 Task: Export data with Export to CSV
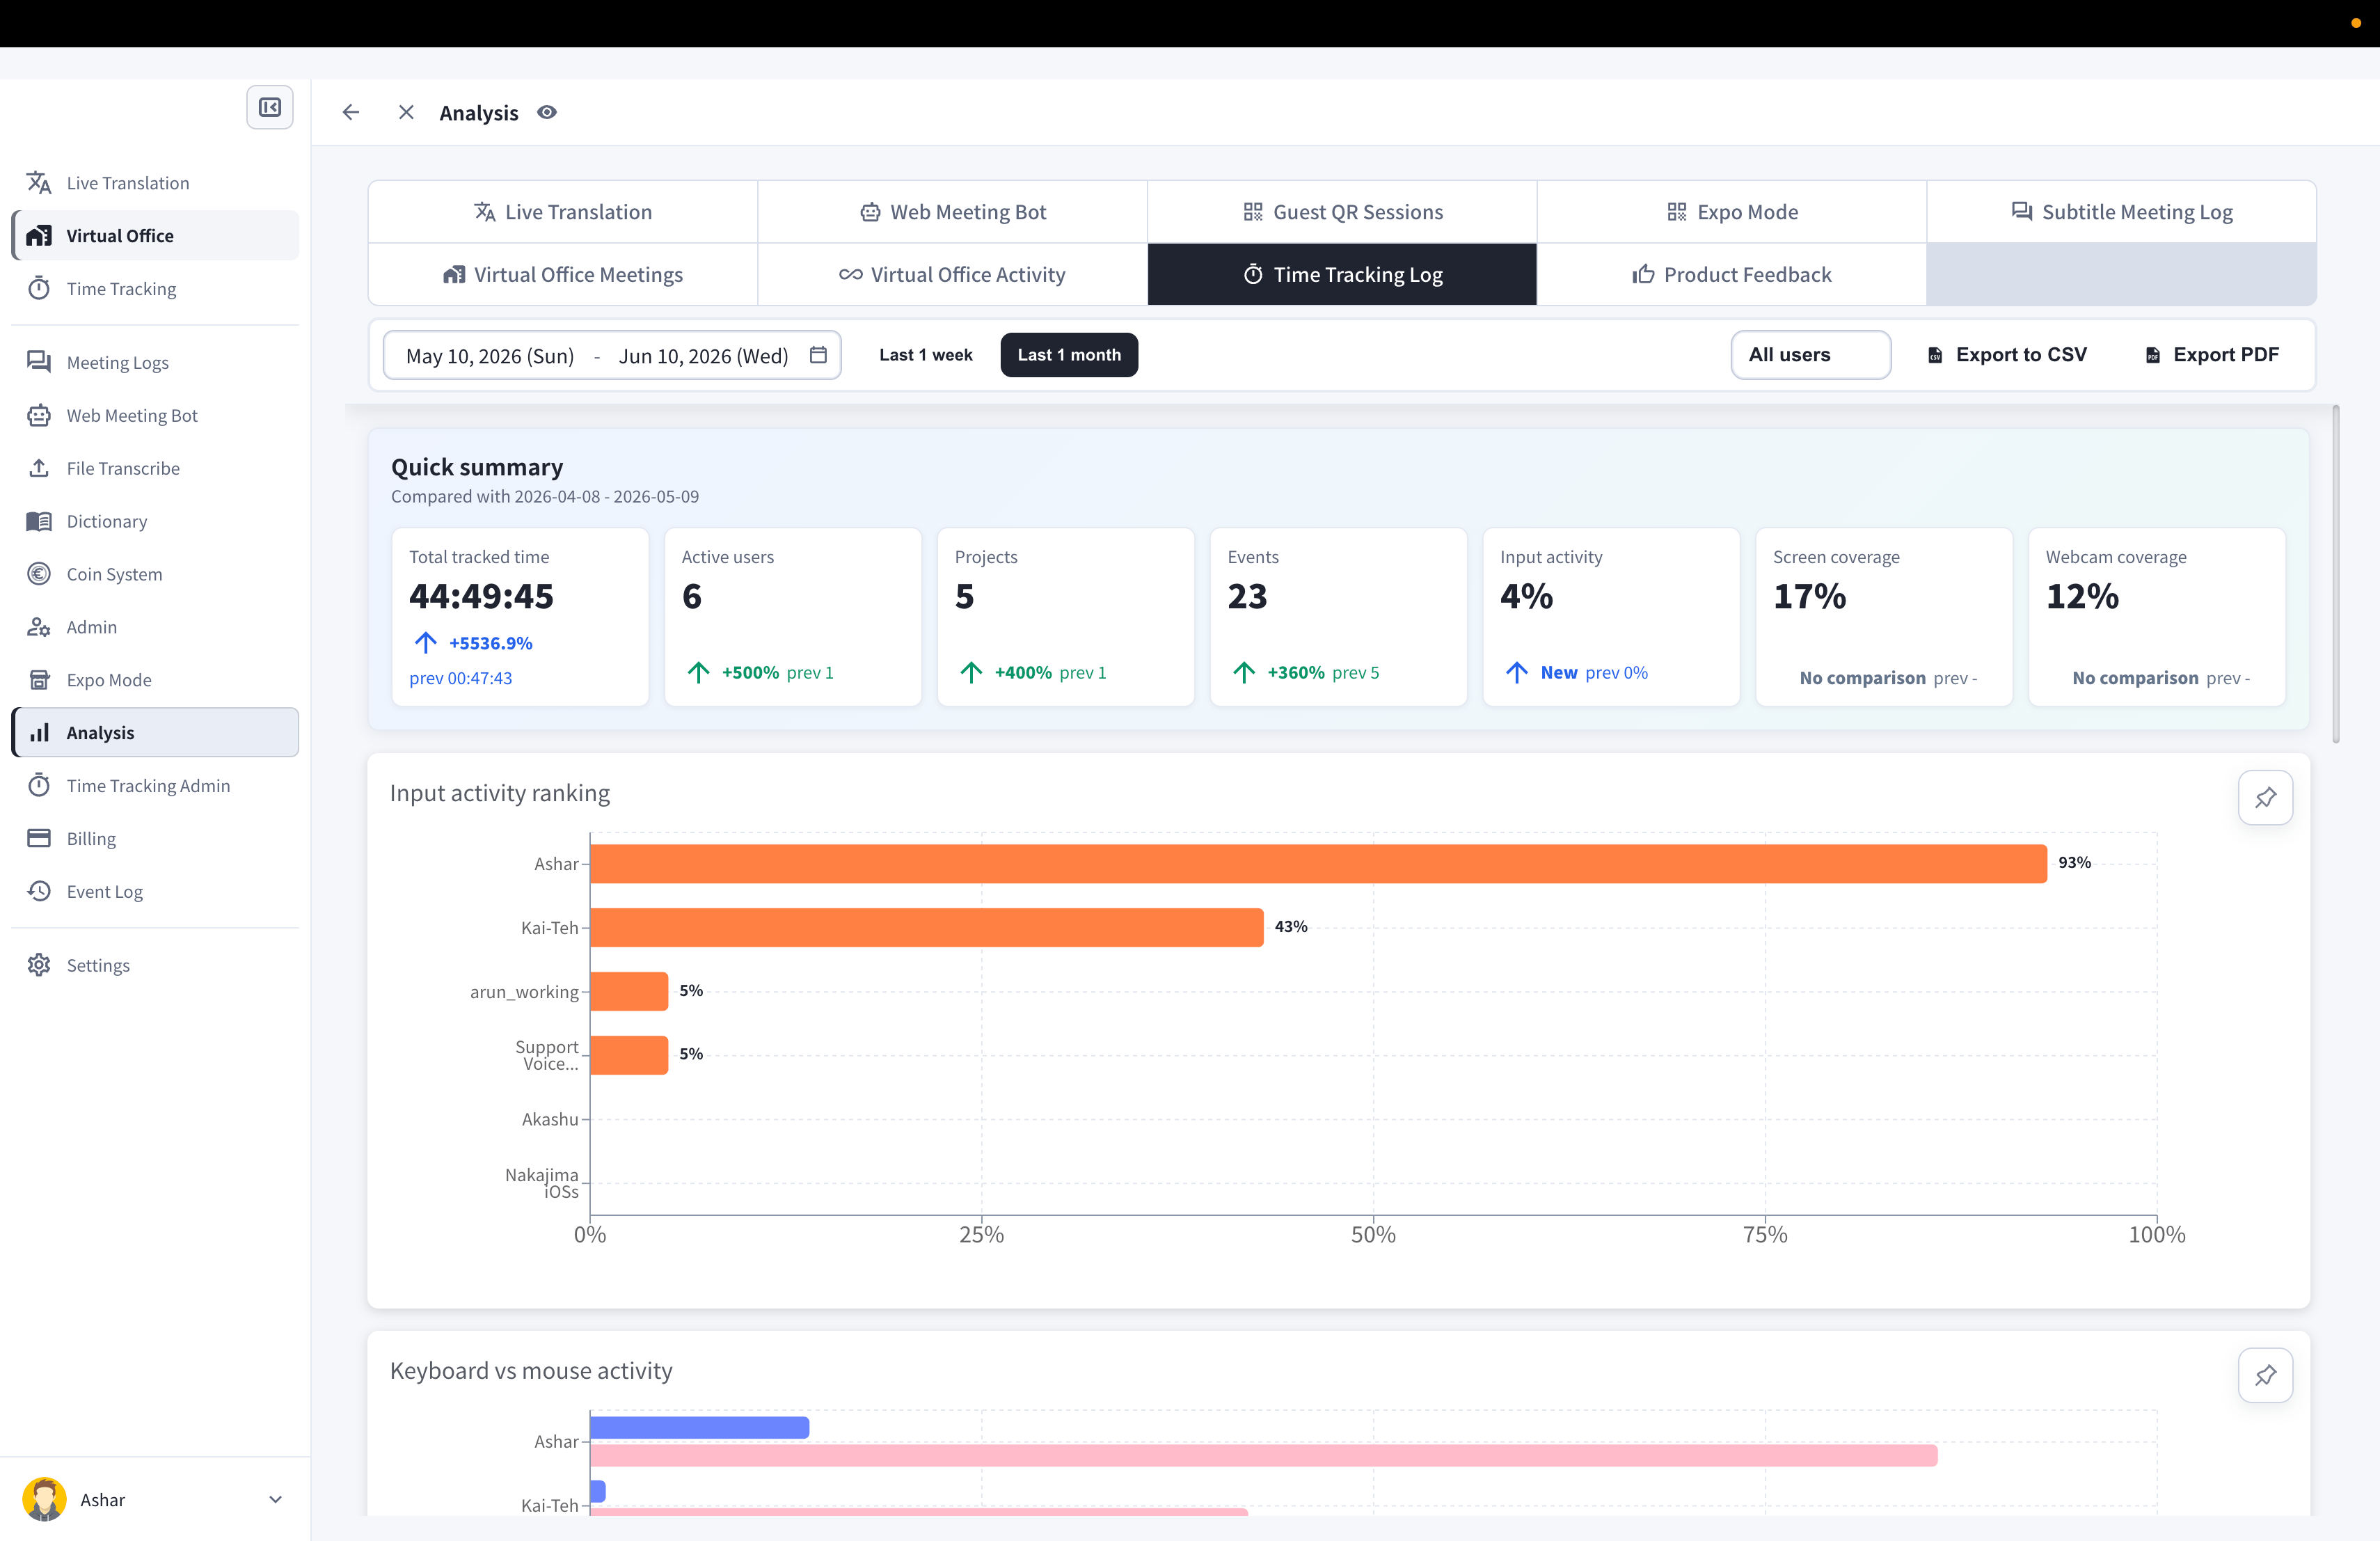[2007, 355]
